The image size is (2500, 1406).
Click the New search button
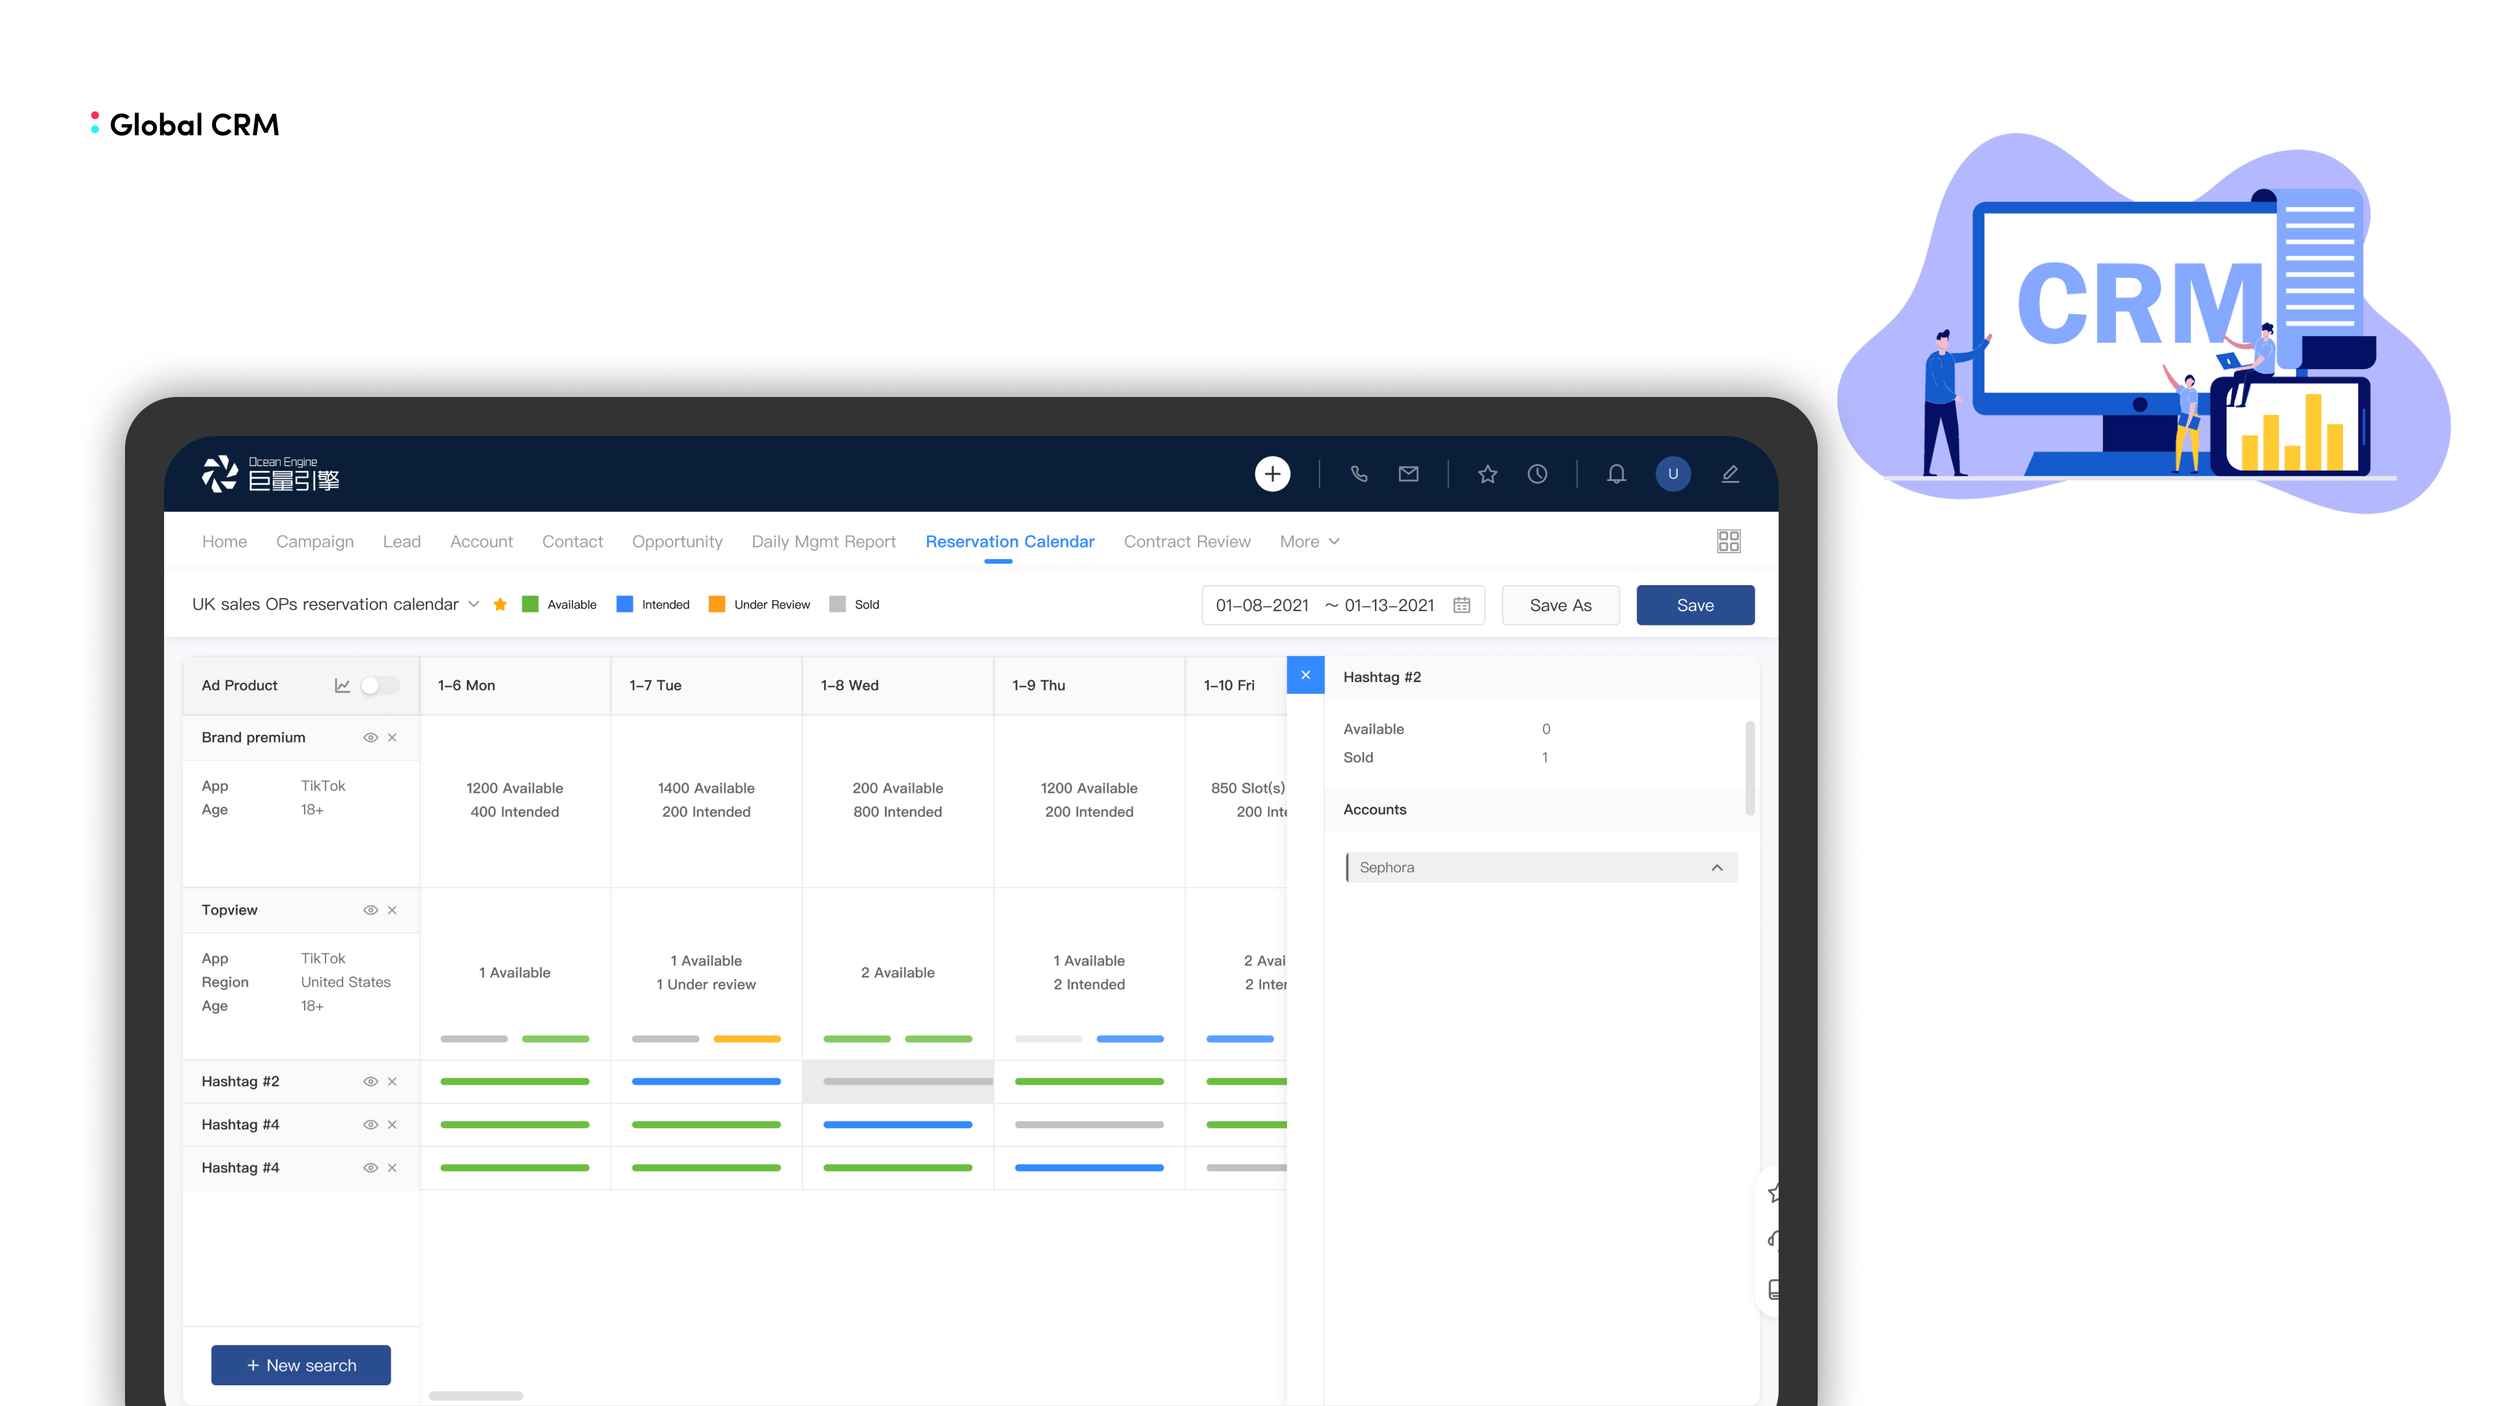301,1365
